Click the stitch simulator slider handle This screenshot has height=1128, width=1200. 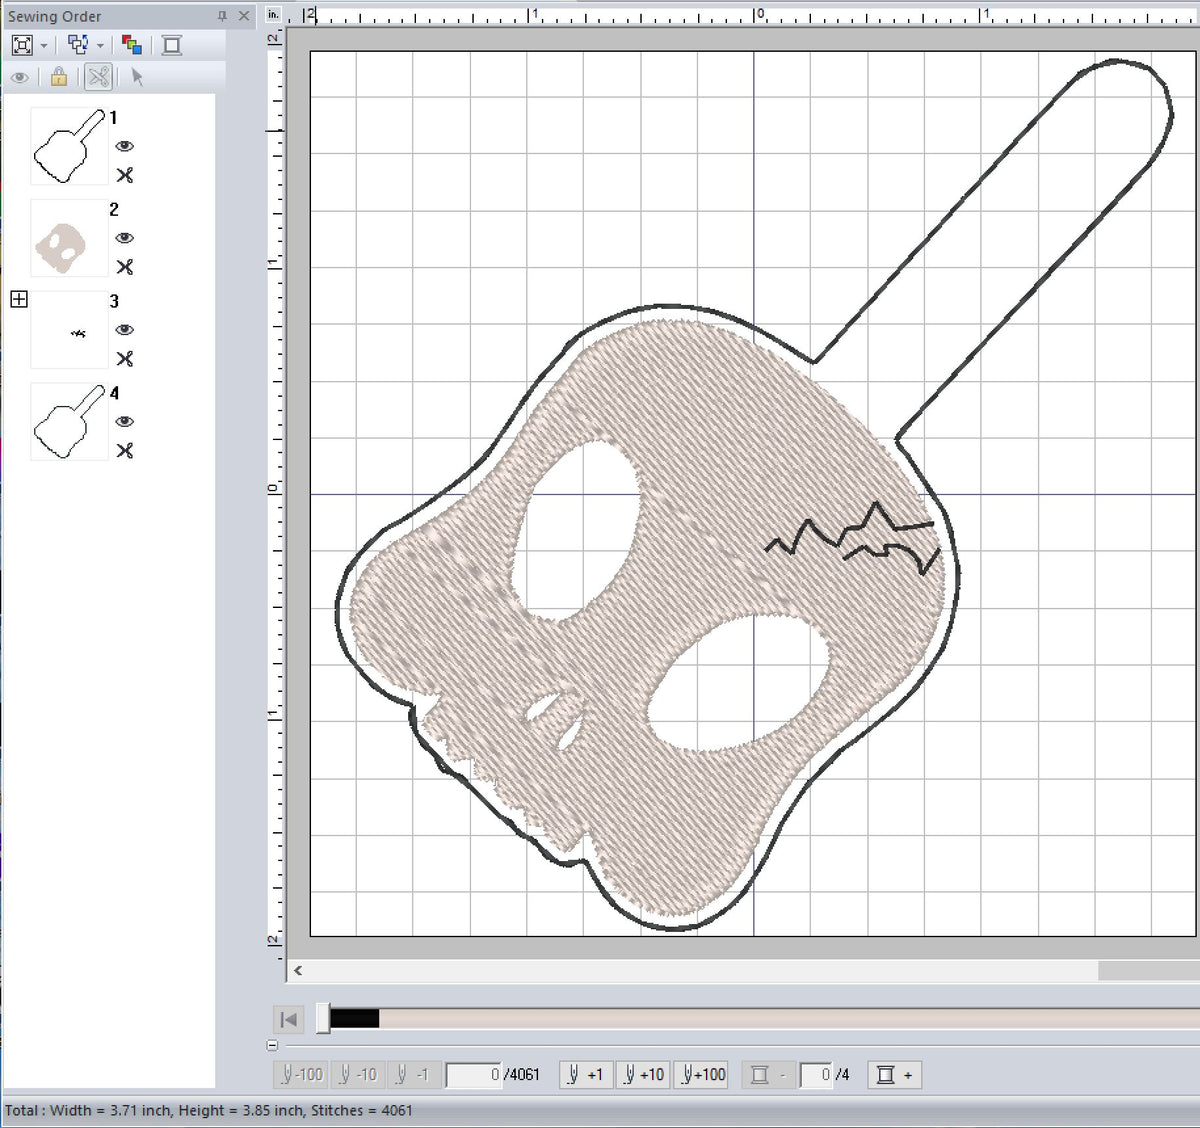point(323,1018)
